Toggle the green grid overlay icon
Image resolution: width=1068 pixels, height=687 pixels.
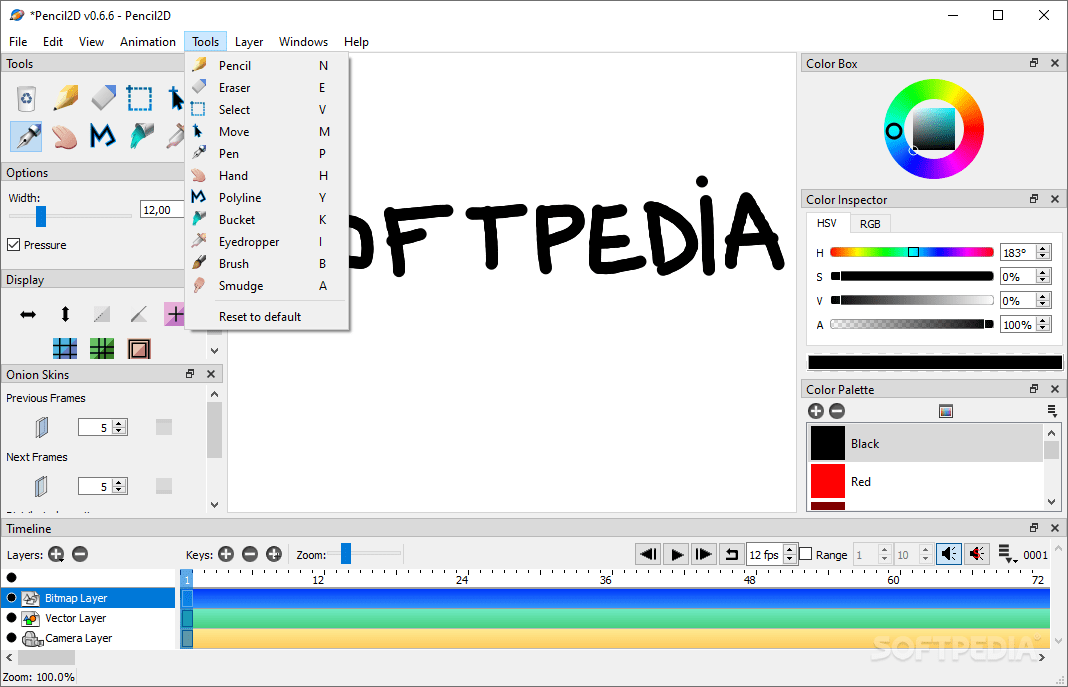tap(101, 349)
